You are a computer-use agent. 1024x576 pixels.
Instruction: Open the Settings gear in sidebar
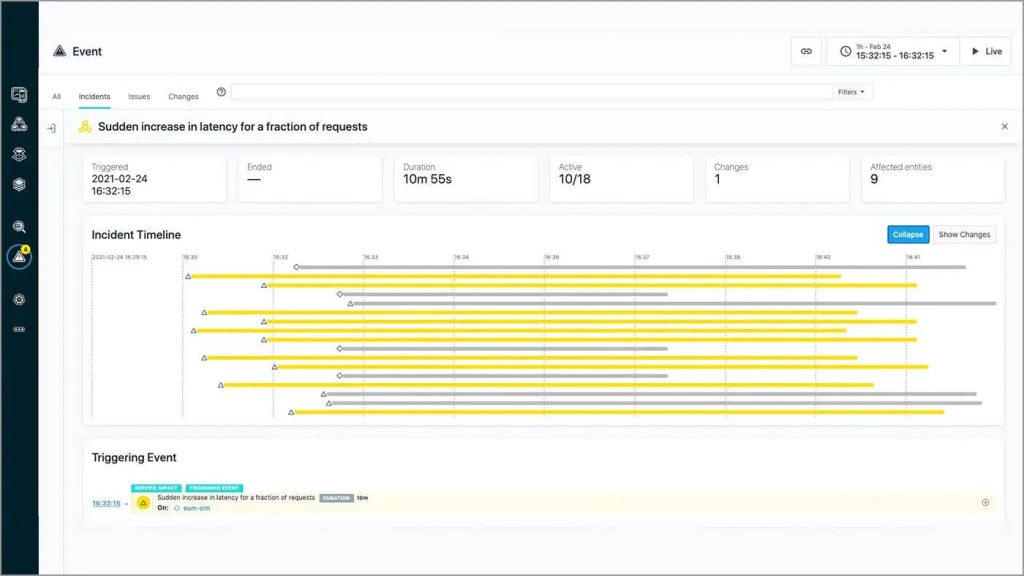(x=19, y=300)
